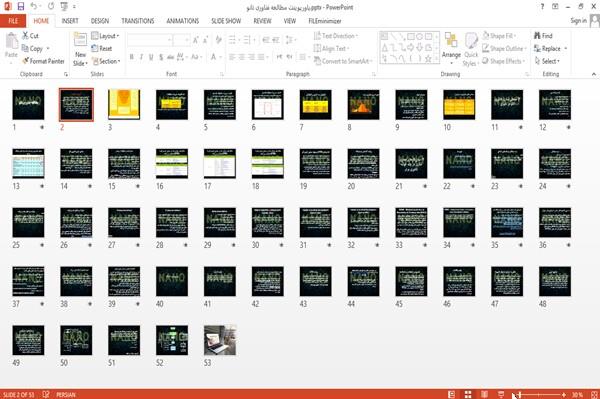Switch to the TRANSITIONS ribbon tab
Viewport: 600px width, 399px height.
click(138, 21)
